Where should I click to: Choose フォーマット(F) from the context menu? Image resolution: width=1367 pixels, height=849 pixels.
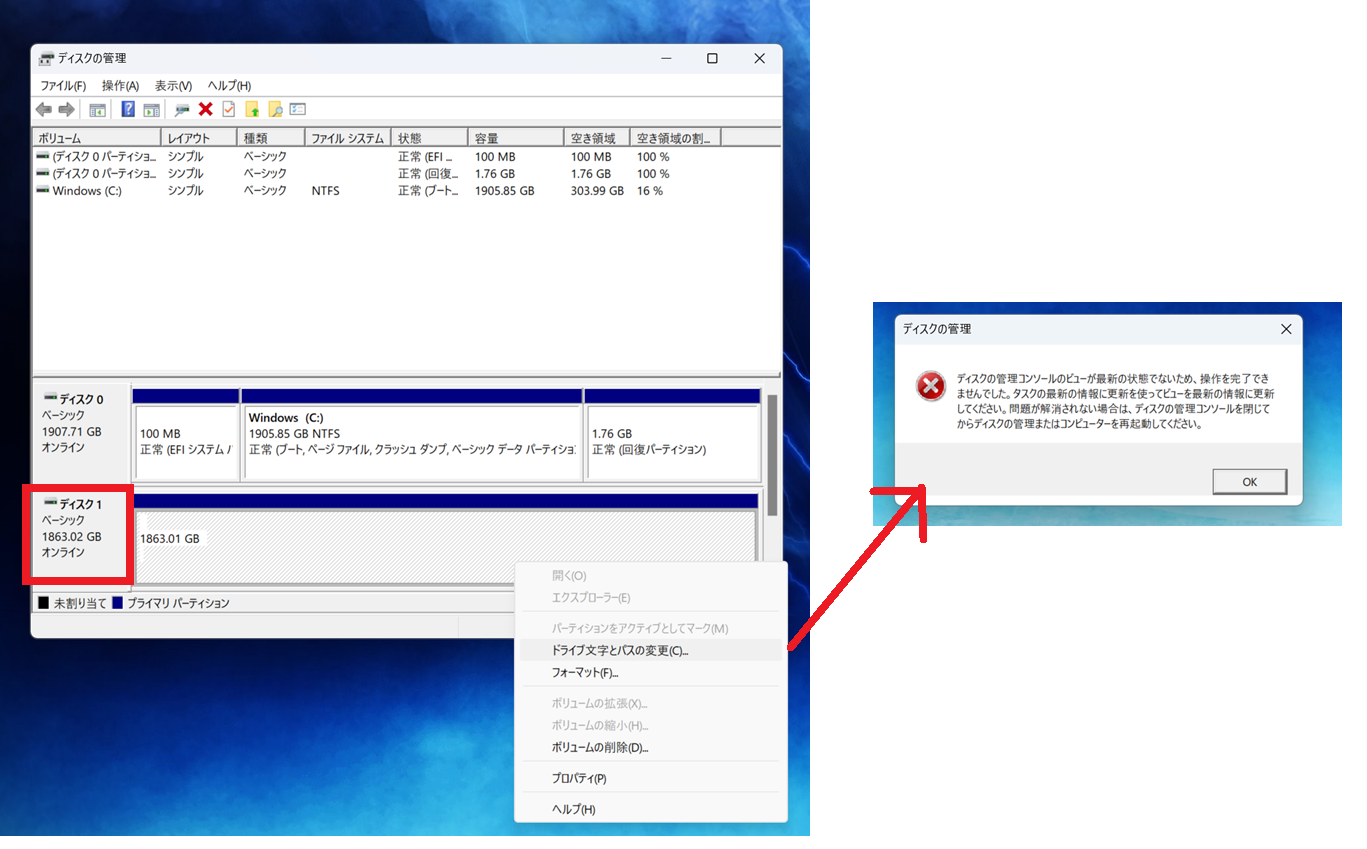tap(587, 674)
